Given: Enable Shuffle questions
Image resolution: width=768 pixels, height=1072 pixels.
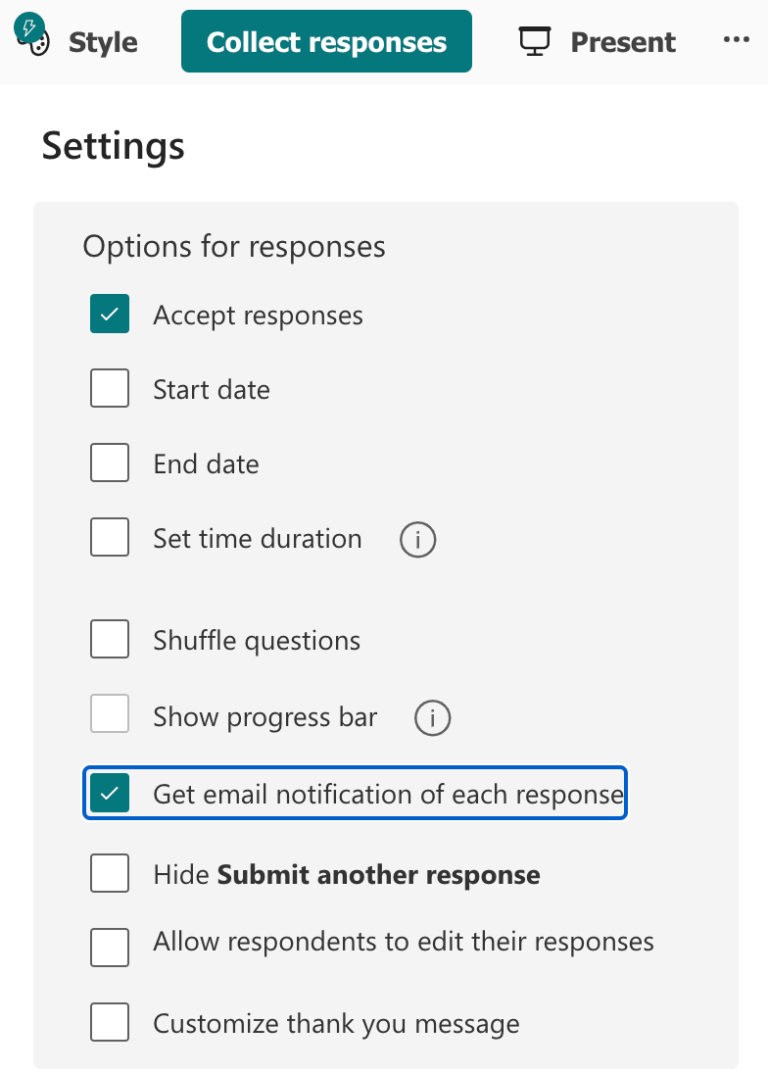Looking at the screenshot, I should (x=109, y=639).
